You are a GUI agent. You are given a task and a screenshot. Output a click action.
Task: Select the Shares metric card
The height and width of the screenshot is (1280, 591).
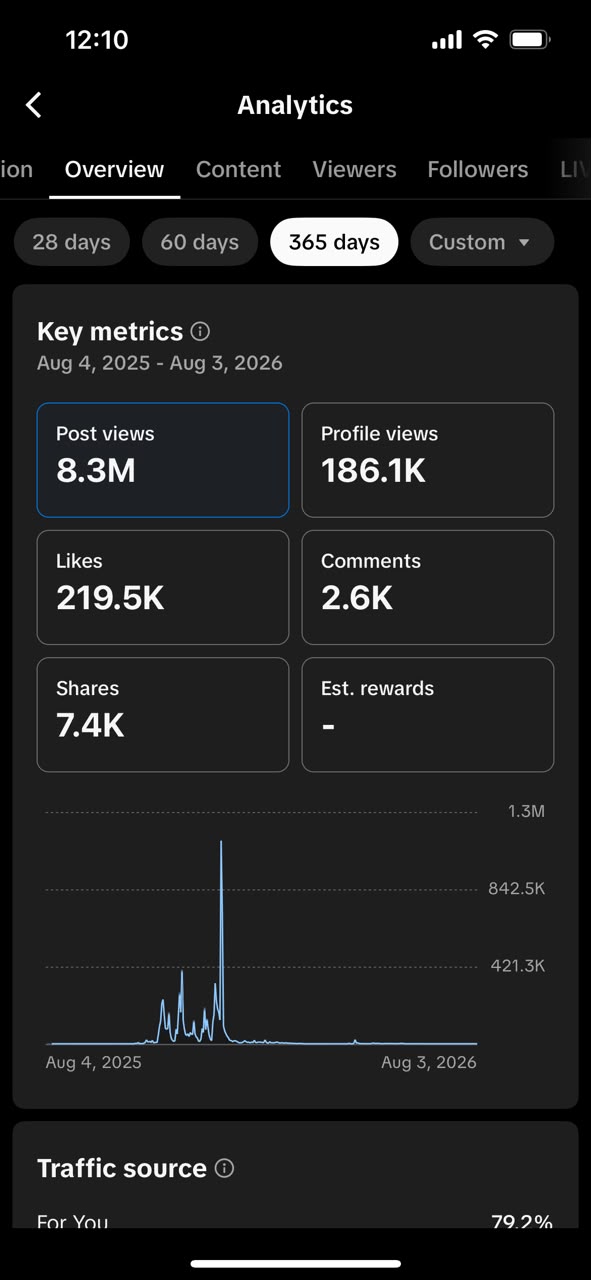coord(163,714)
